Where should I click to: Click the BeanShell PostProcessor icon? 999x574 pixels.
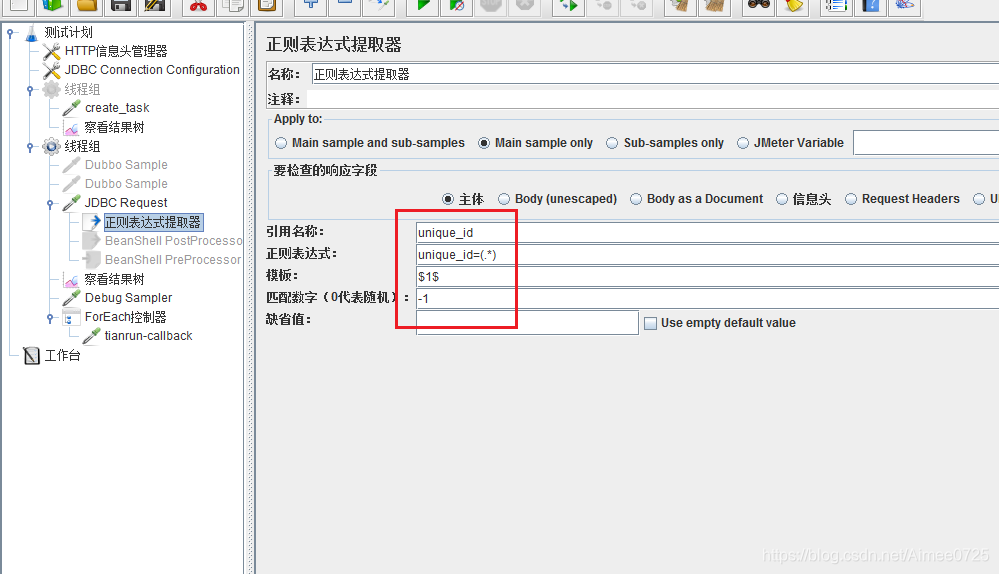point(92,241)
